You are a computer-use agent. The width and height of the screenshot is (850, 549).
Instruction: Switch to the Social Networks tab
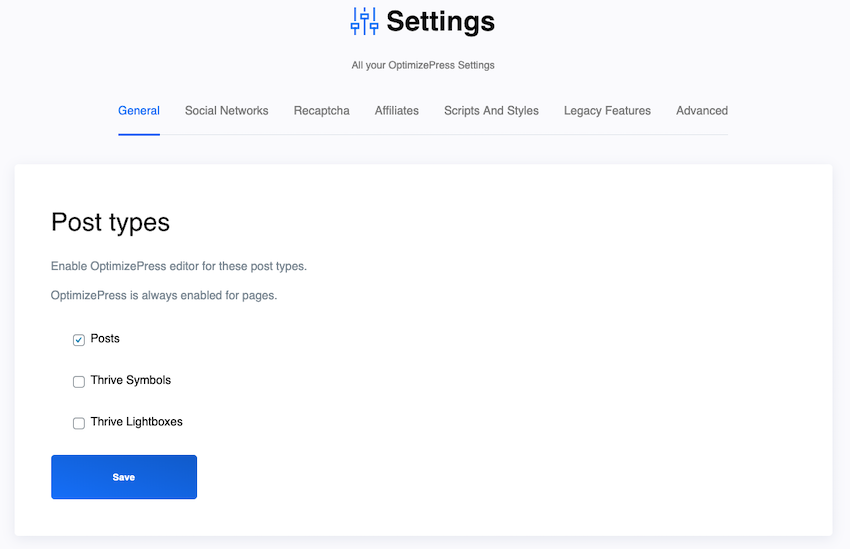227,111
